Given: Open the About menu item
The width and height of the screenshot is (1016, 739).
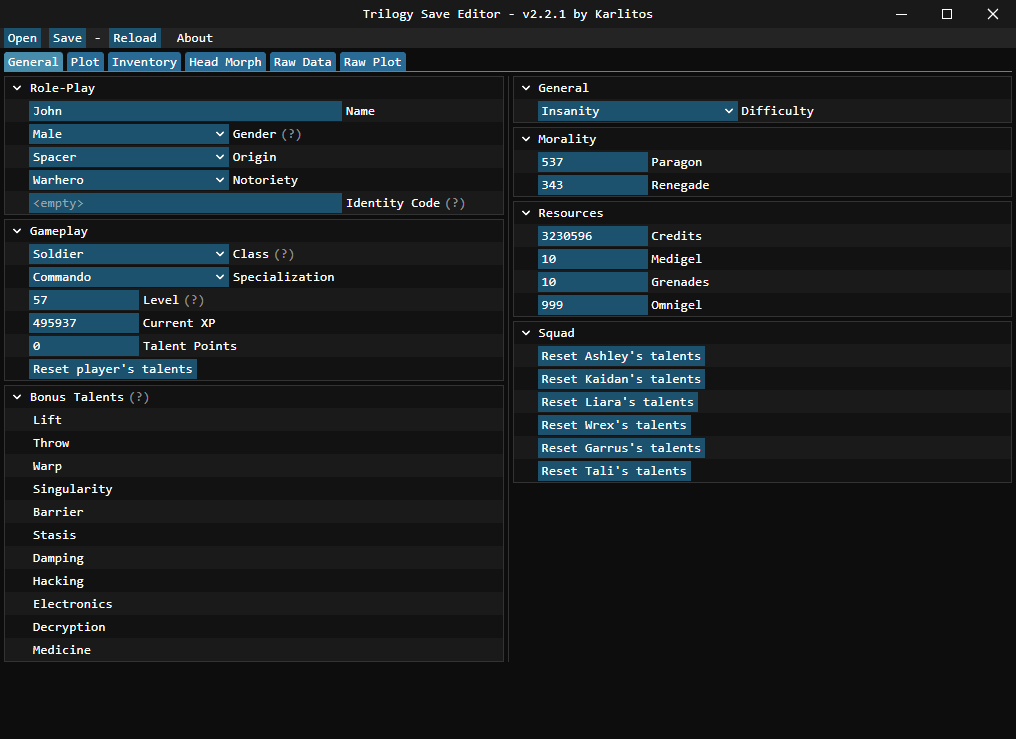Looking at the screenshot, I should [x=194, y=38].
